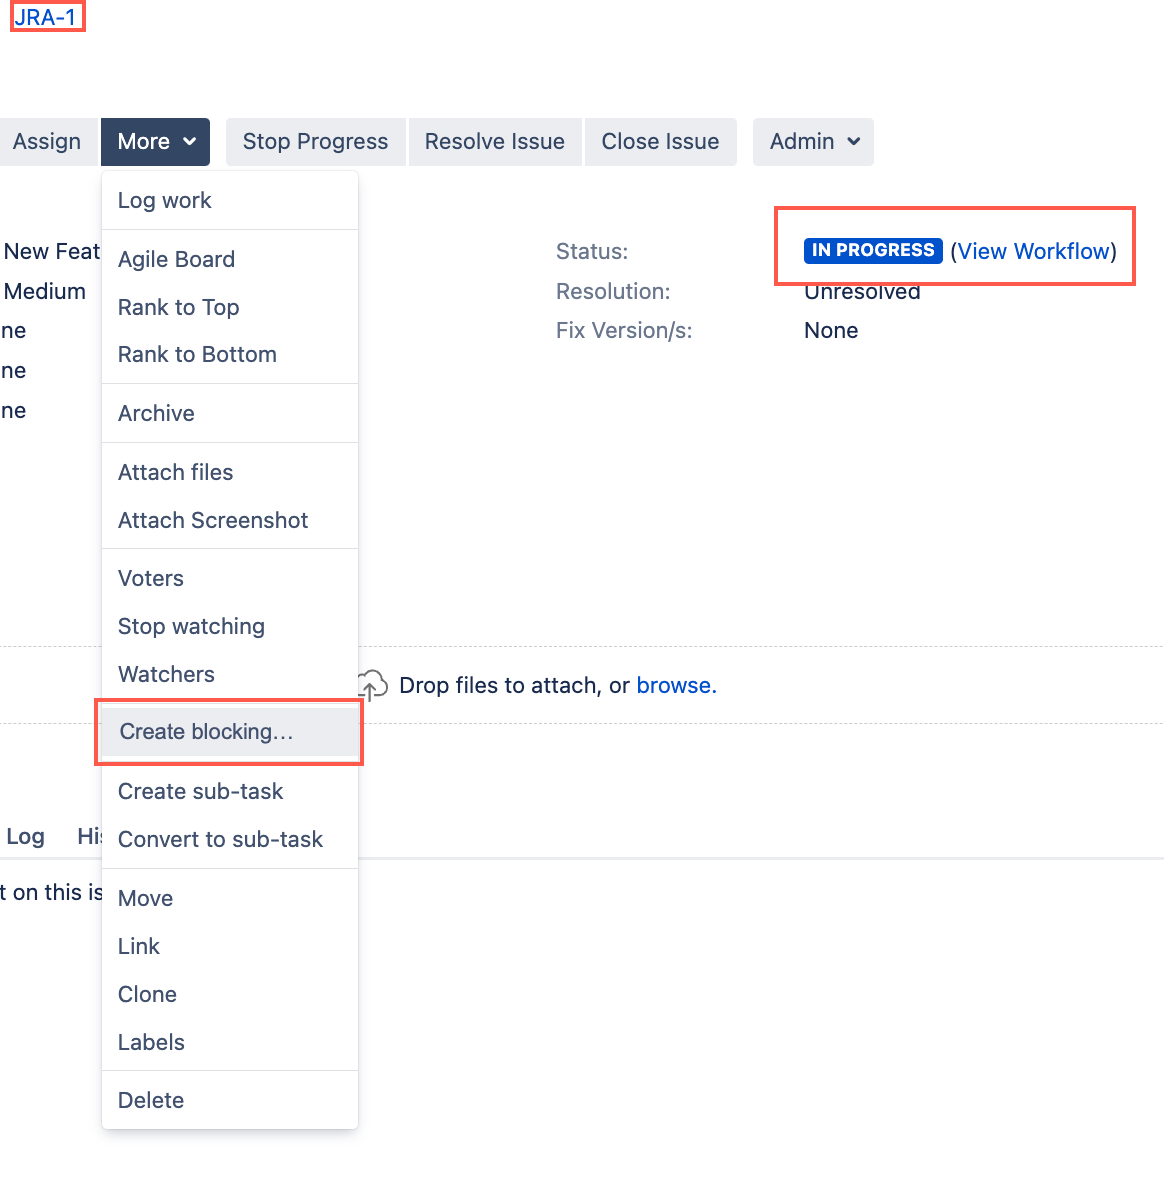
Task: Click Stop Progress button
Action: coord(316,141)
